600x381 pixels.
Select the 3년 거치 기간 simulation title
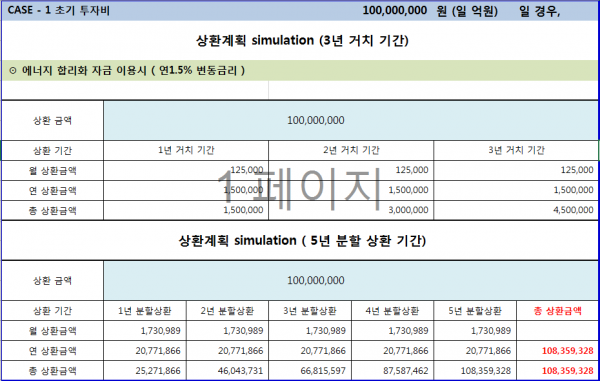click(302, 41)
